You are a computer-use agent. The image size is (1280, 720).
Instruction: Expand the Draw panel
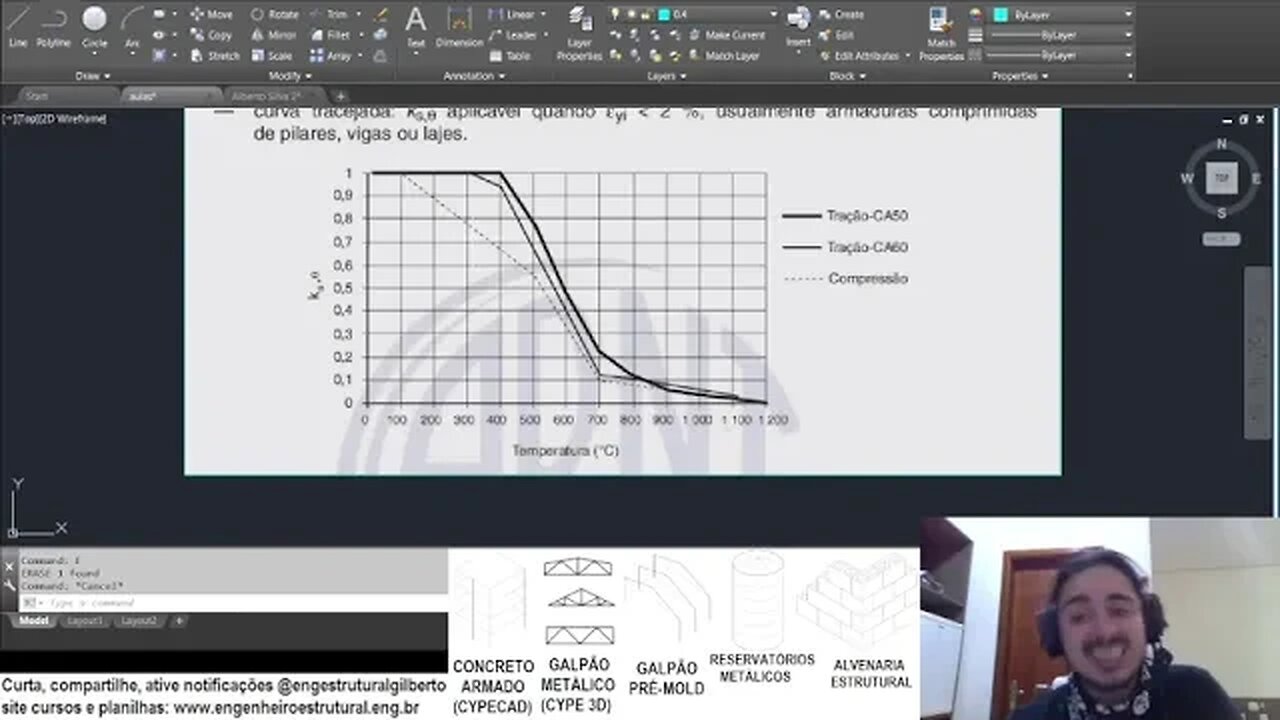(x=94, y=76)
